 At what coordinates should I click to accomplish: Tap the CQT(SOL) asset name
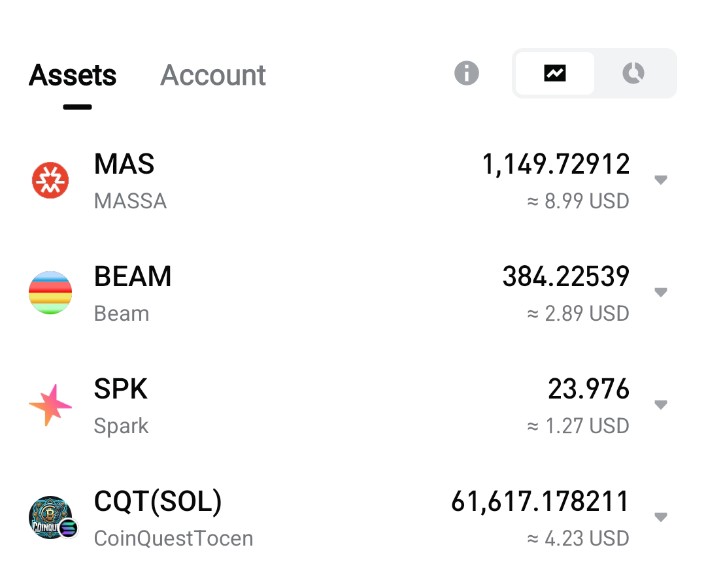click(158, 501)
